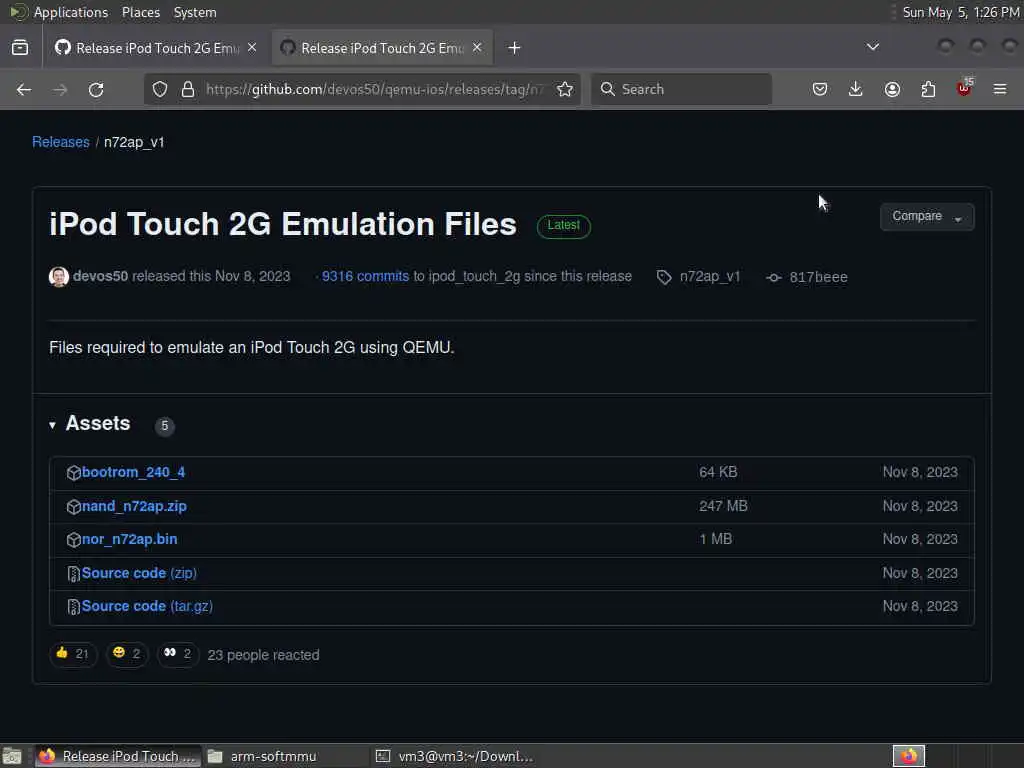Go to the Releases breadcrumb link

pos(61,142)
